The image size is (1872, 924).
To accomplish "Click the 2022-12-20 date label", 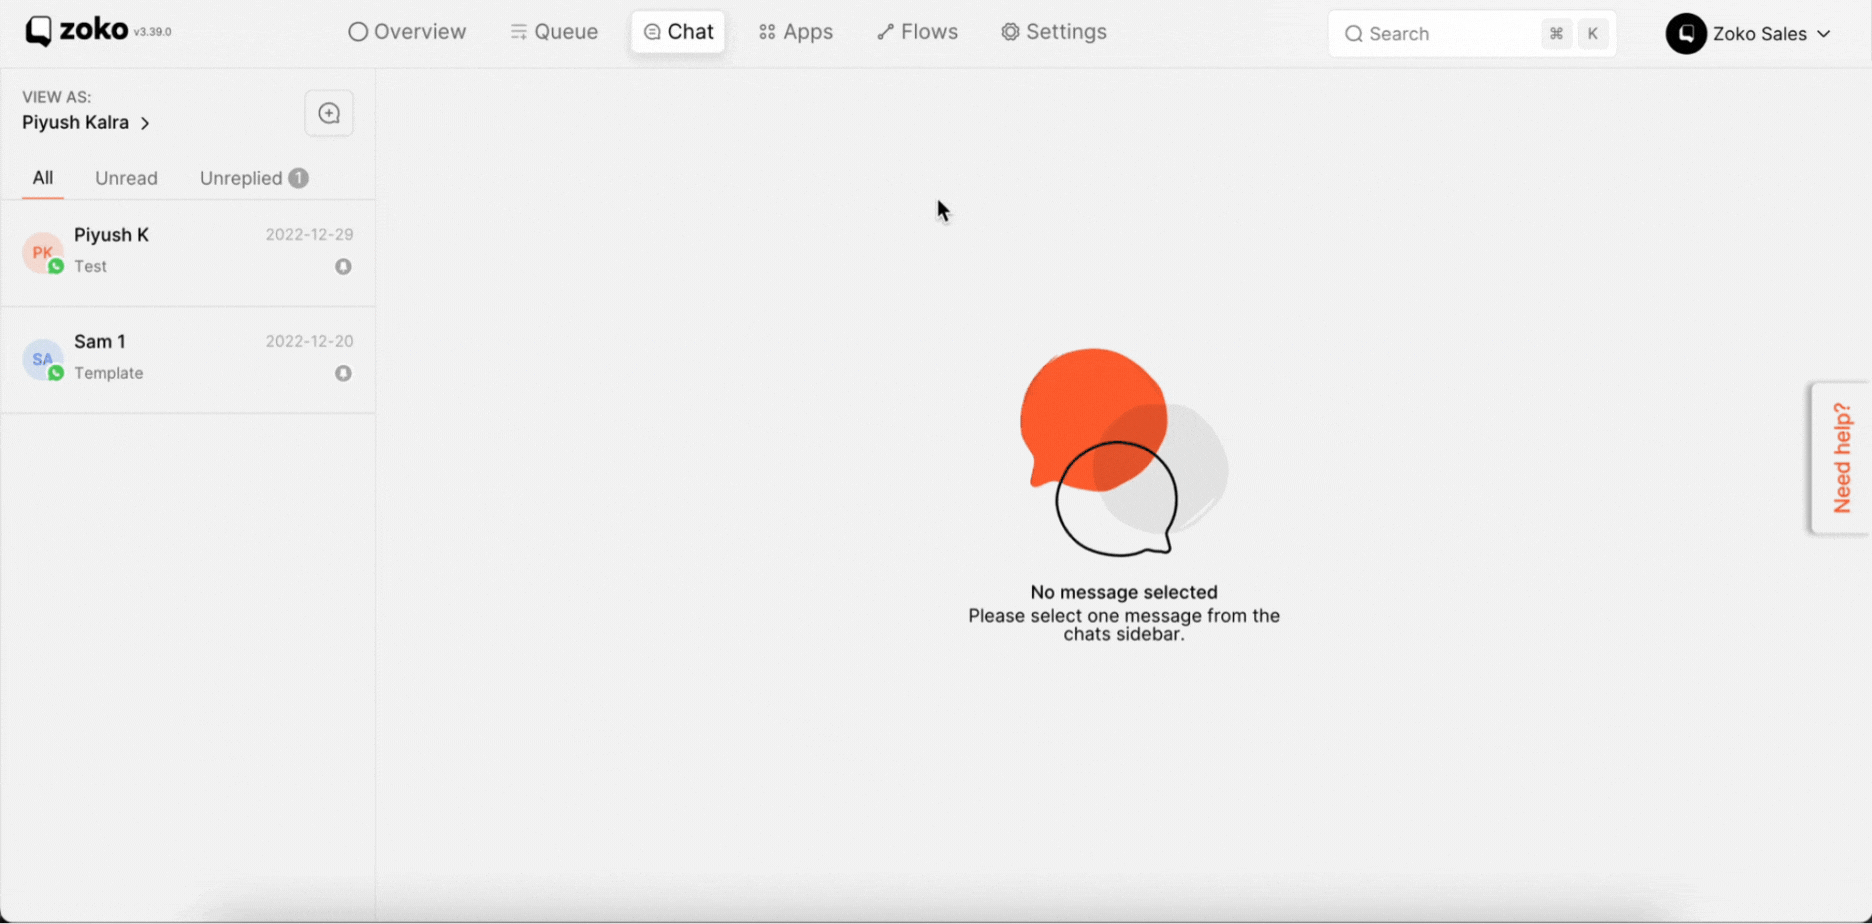I will click(x=309, y=341).
